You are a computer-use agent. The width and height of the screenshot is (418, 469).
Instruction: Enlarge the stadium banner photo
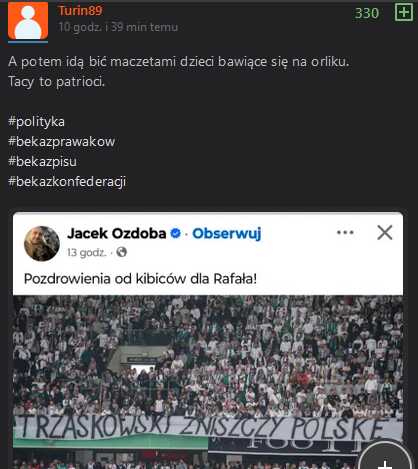coord(208,382)
